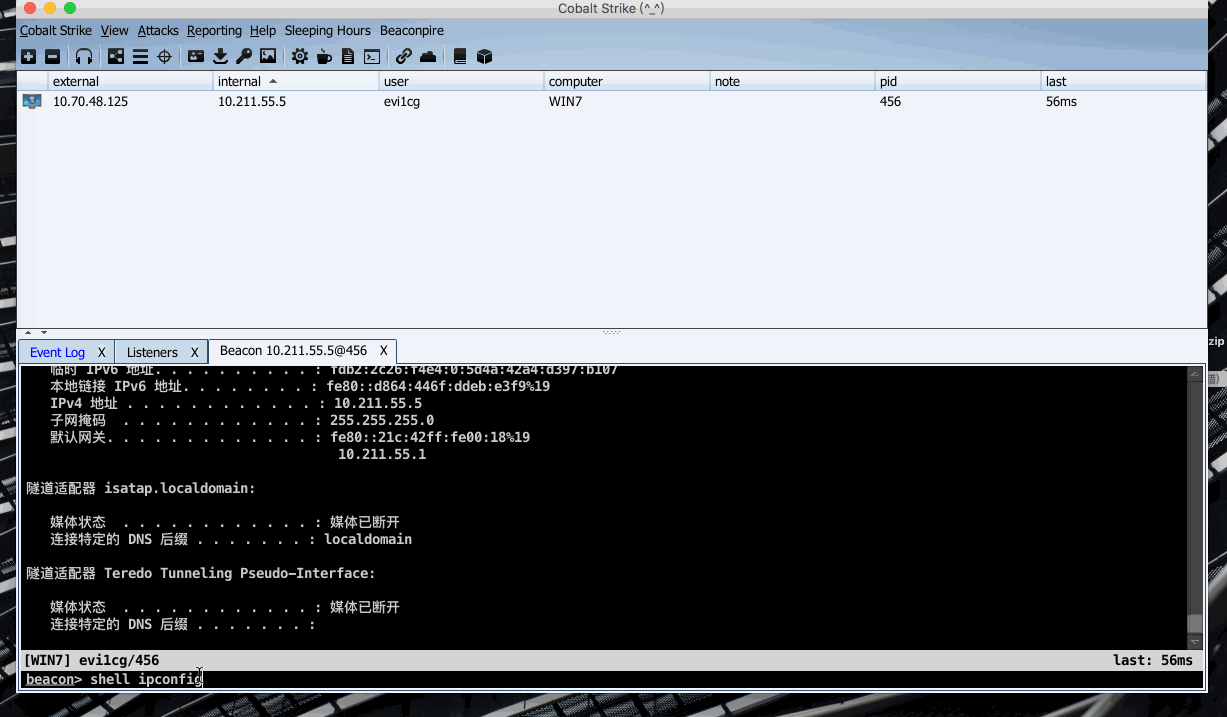Open the Help menu

(263, 31)
